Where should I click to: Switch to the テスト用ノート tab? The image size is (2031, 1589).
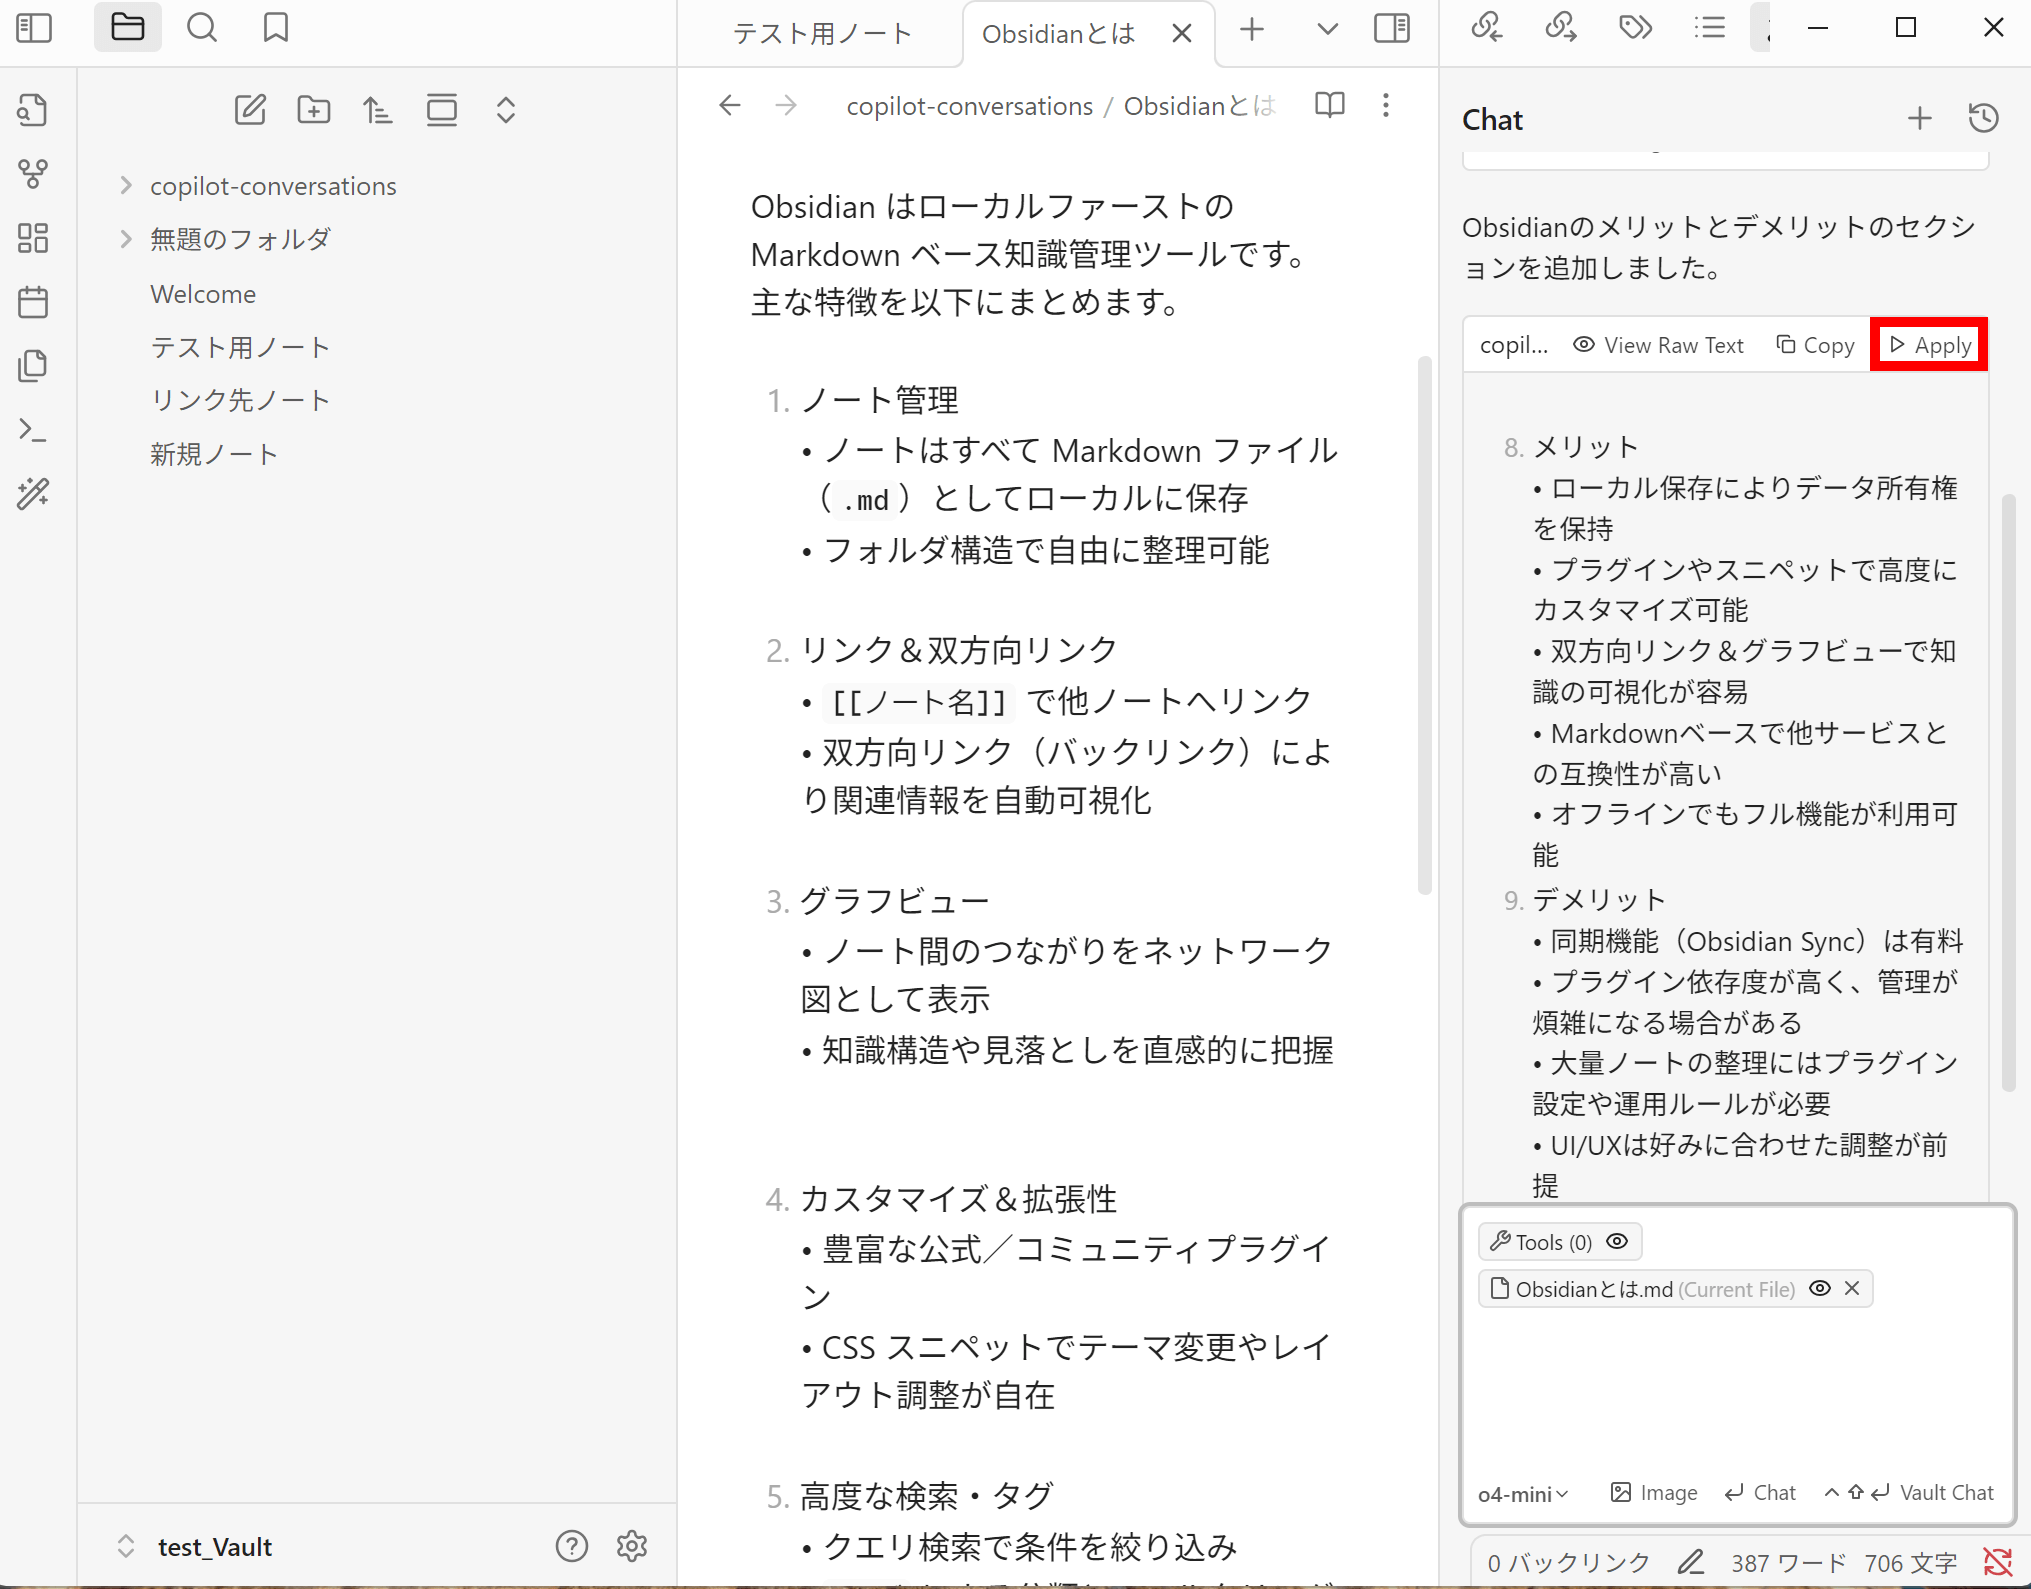822,34
